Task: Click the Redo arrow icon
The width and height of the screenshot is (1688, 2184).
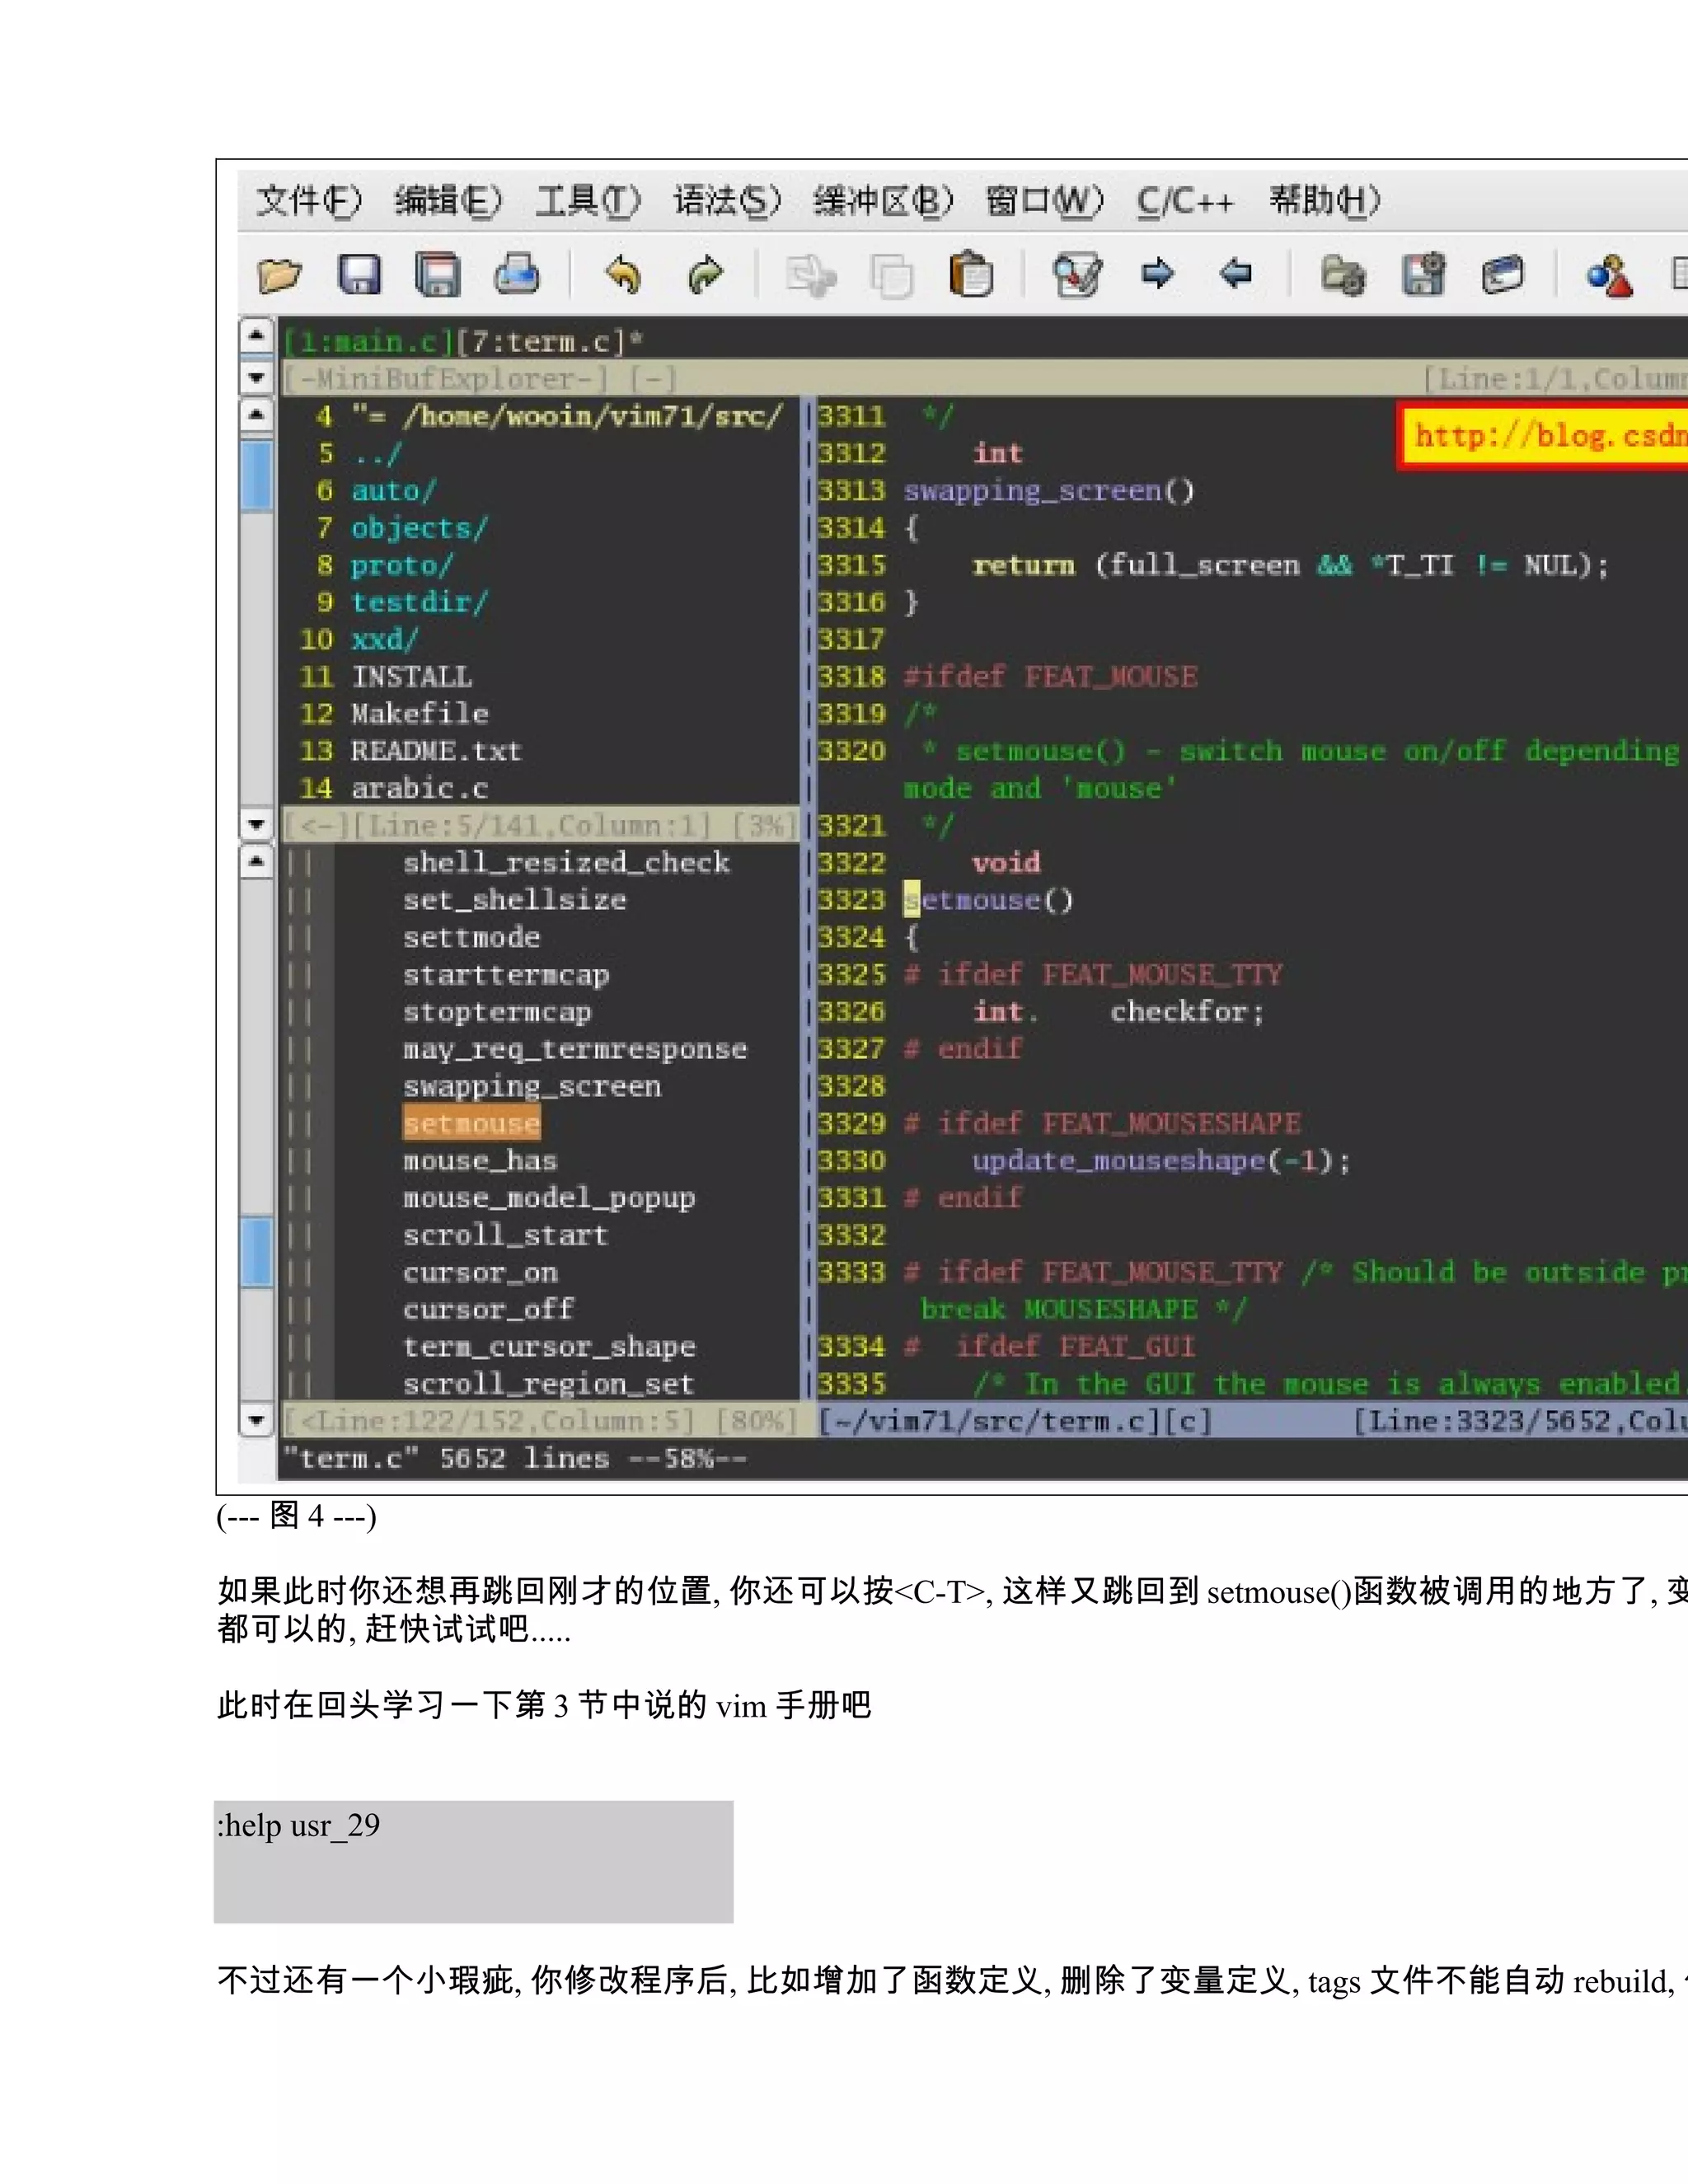Action: pos(705,274)
